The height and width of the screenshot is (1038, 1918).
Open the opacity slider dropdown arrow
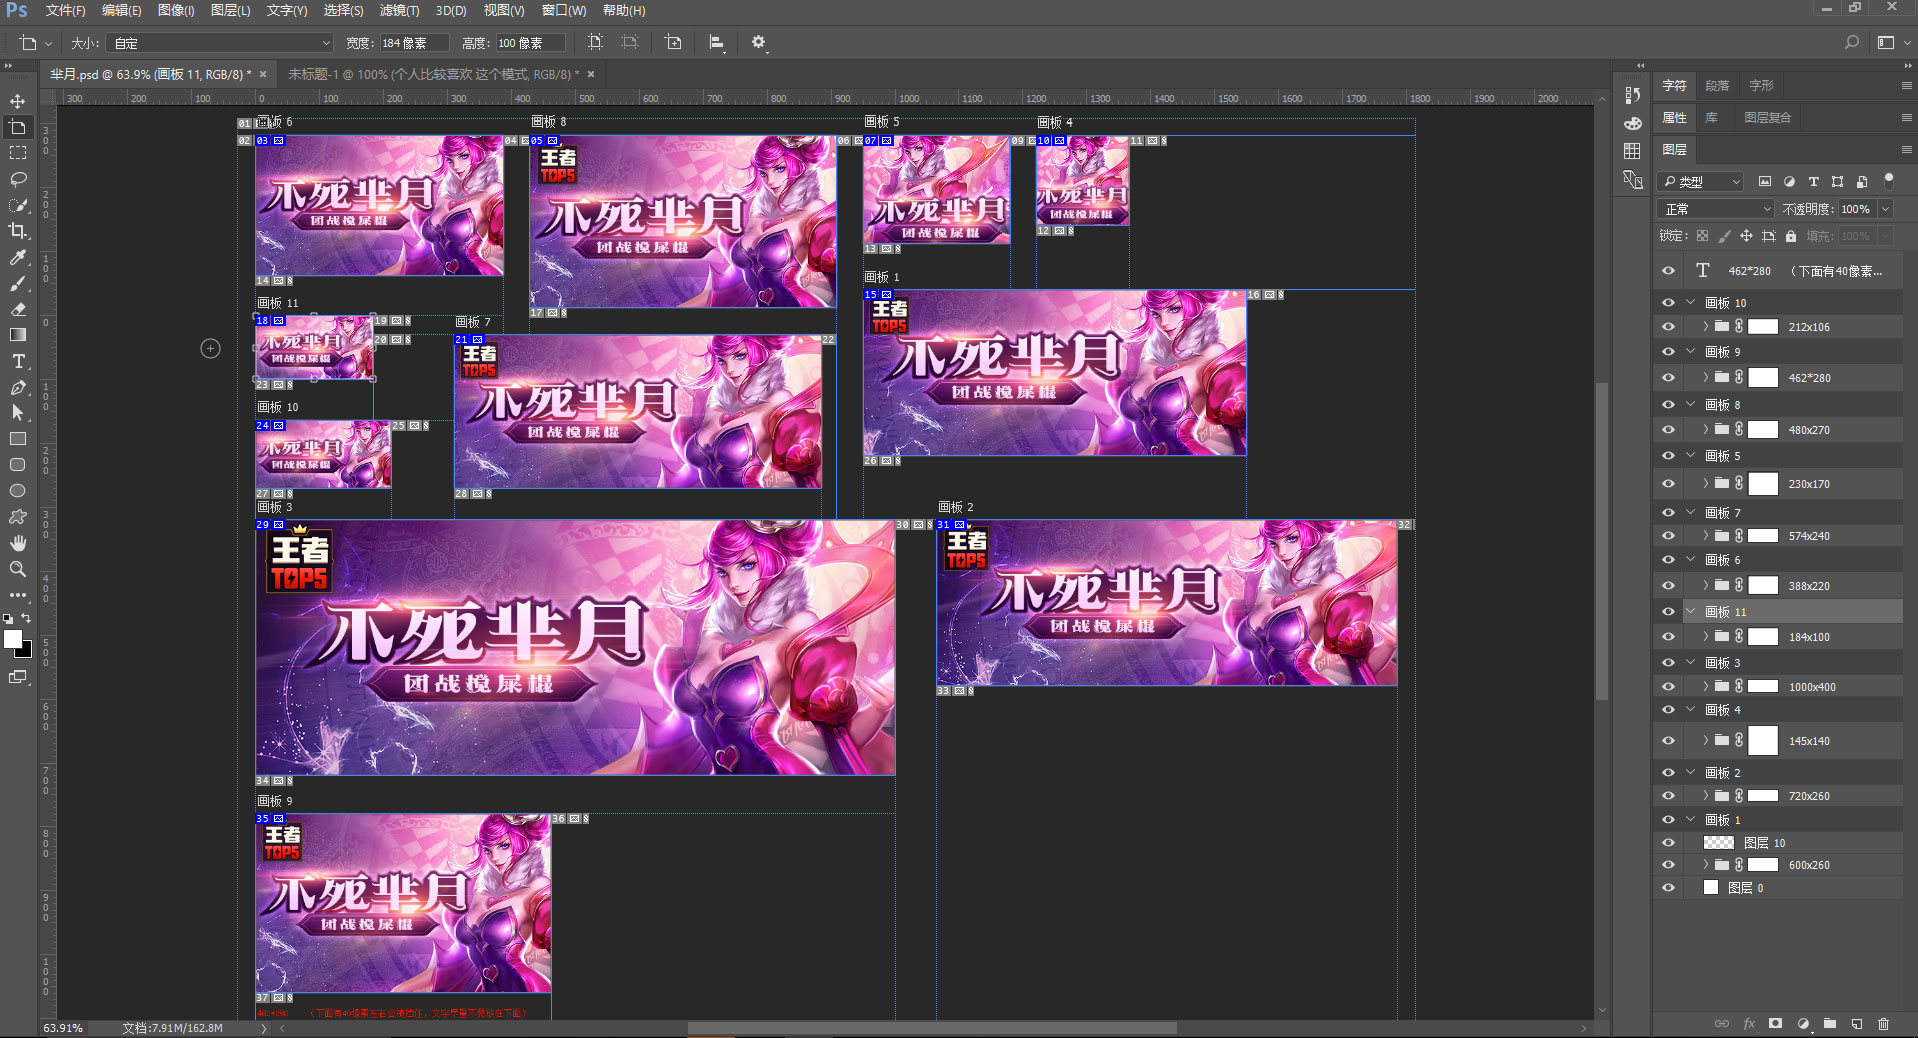[x=1886, y=209]
